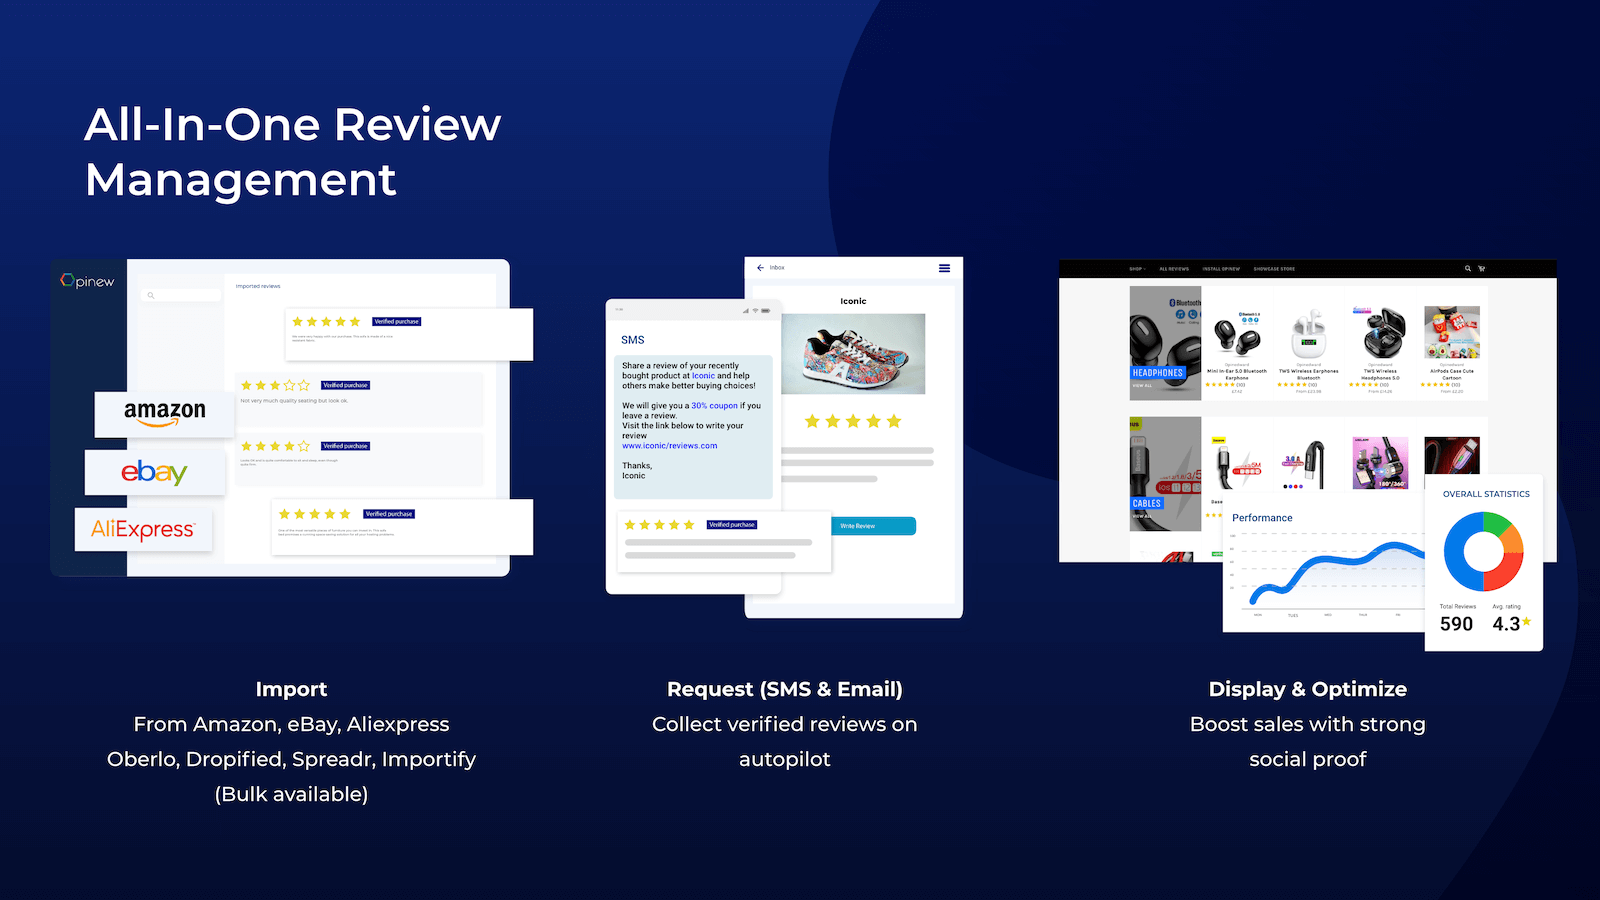Click the Baseus lightning cable product image
1600x900 pixels.
1237,463
